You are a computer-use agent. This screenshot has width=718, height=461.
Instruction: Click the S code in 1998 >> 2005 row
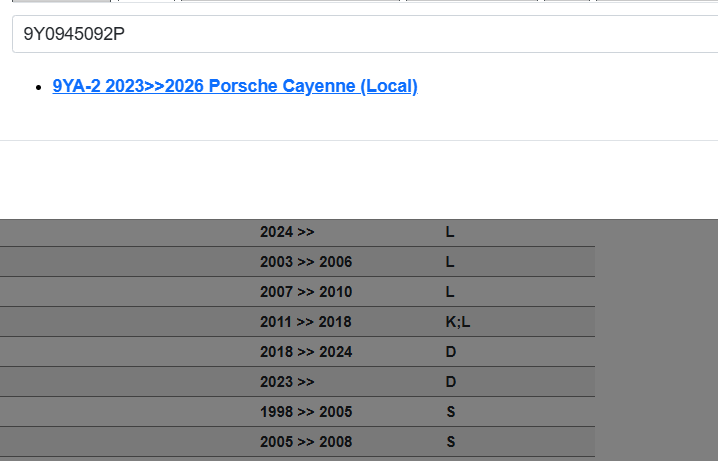point(450,412)
